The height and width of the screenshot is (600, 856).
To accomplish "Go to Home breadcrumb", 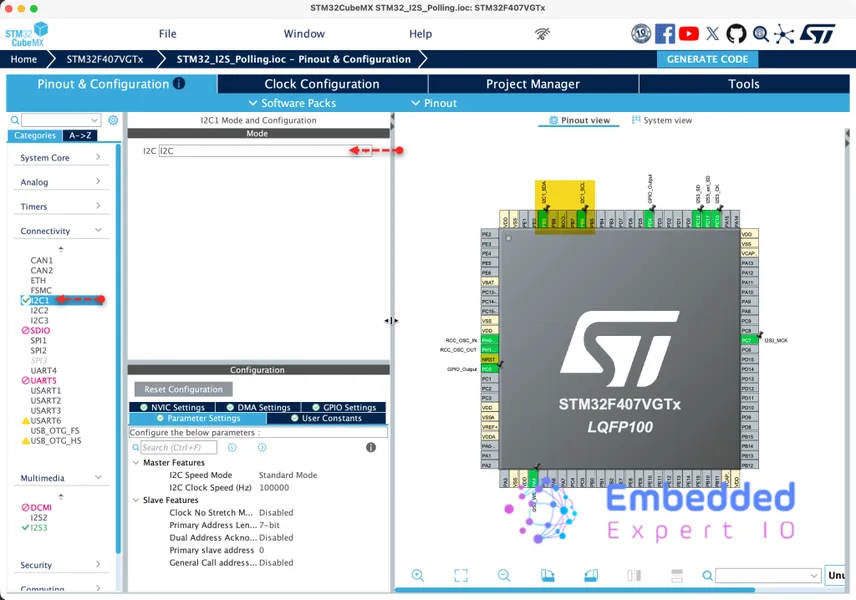I will pyautogui.click(x=24, y=59).
